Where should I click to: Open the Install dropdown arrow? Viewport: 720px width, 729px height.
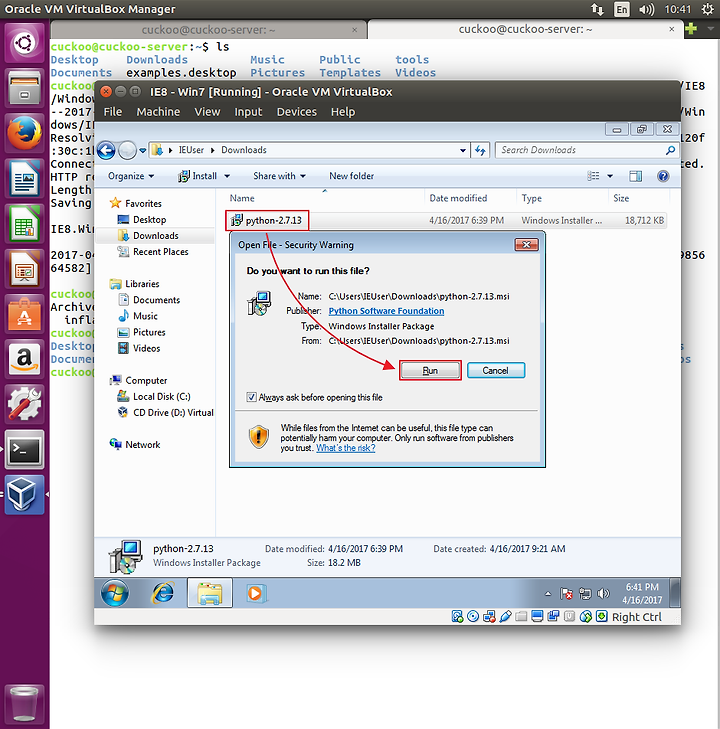tap(227, 176)
